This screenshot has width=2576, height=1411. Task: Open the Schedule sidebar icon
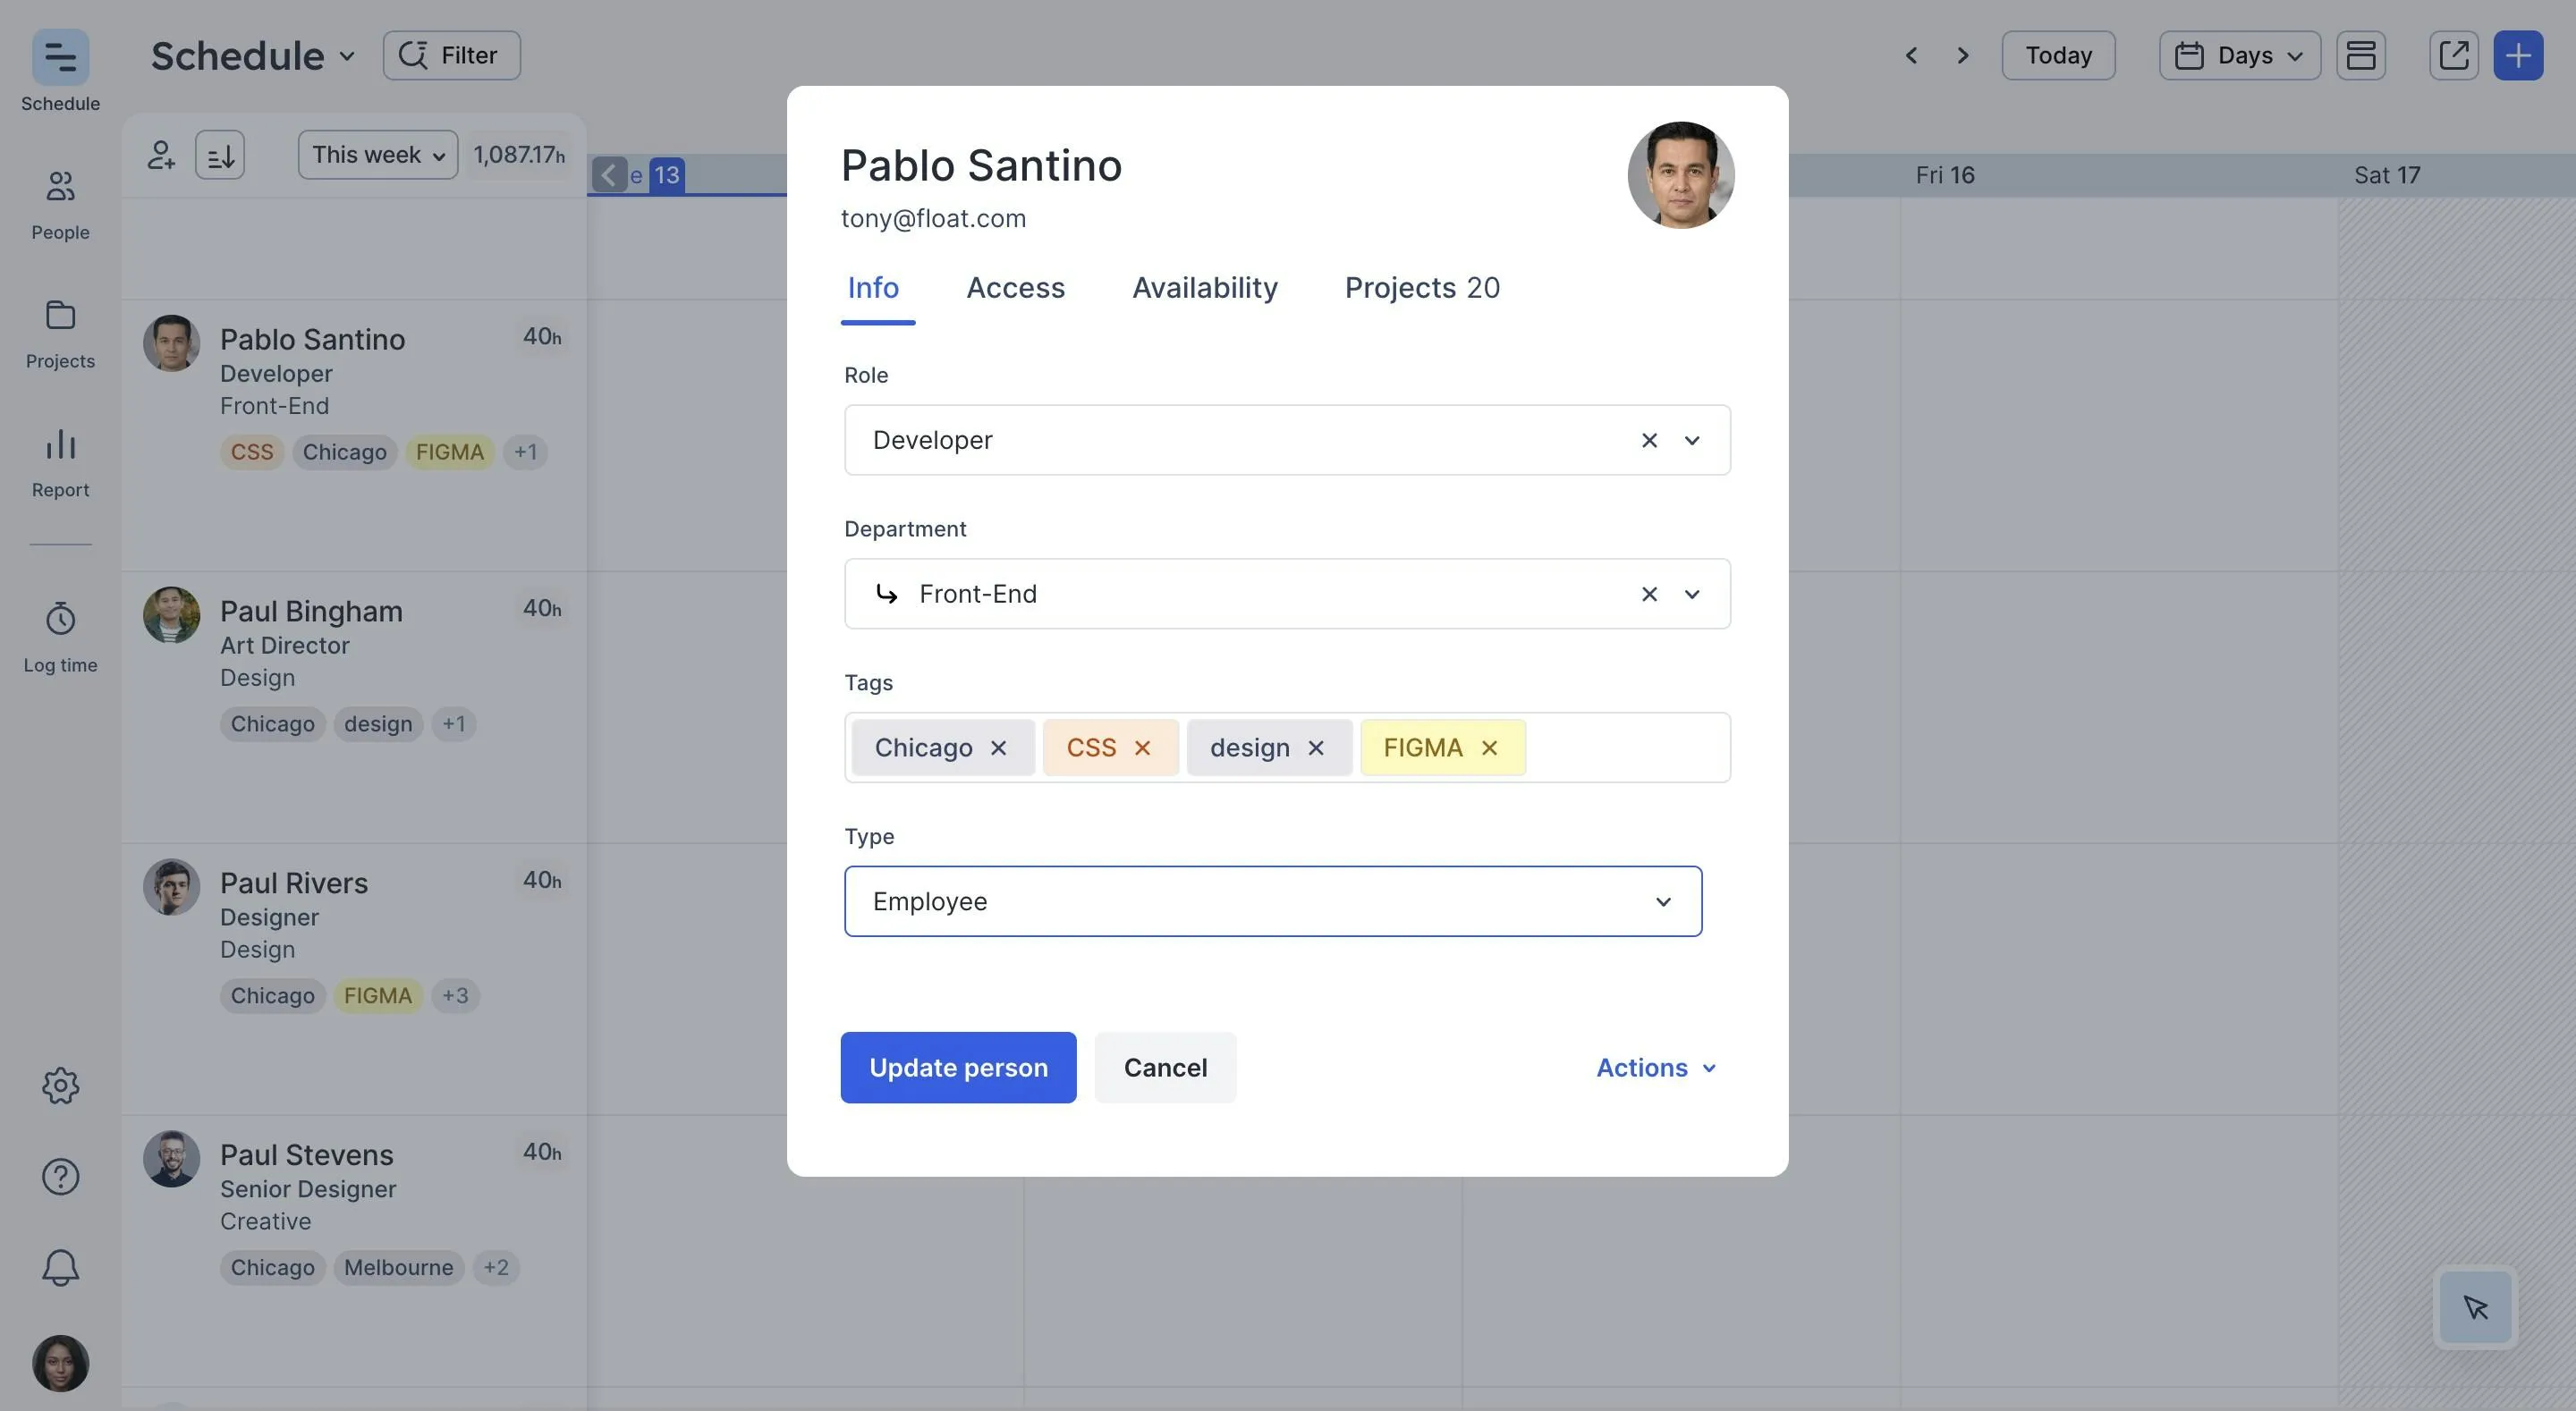pyautogui.click(x=60, y=57)
